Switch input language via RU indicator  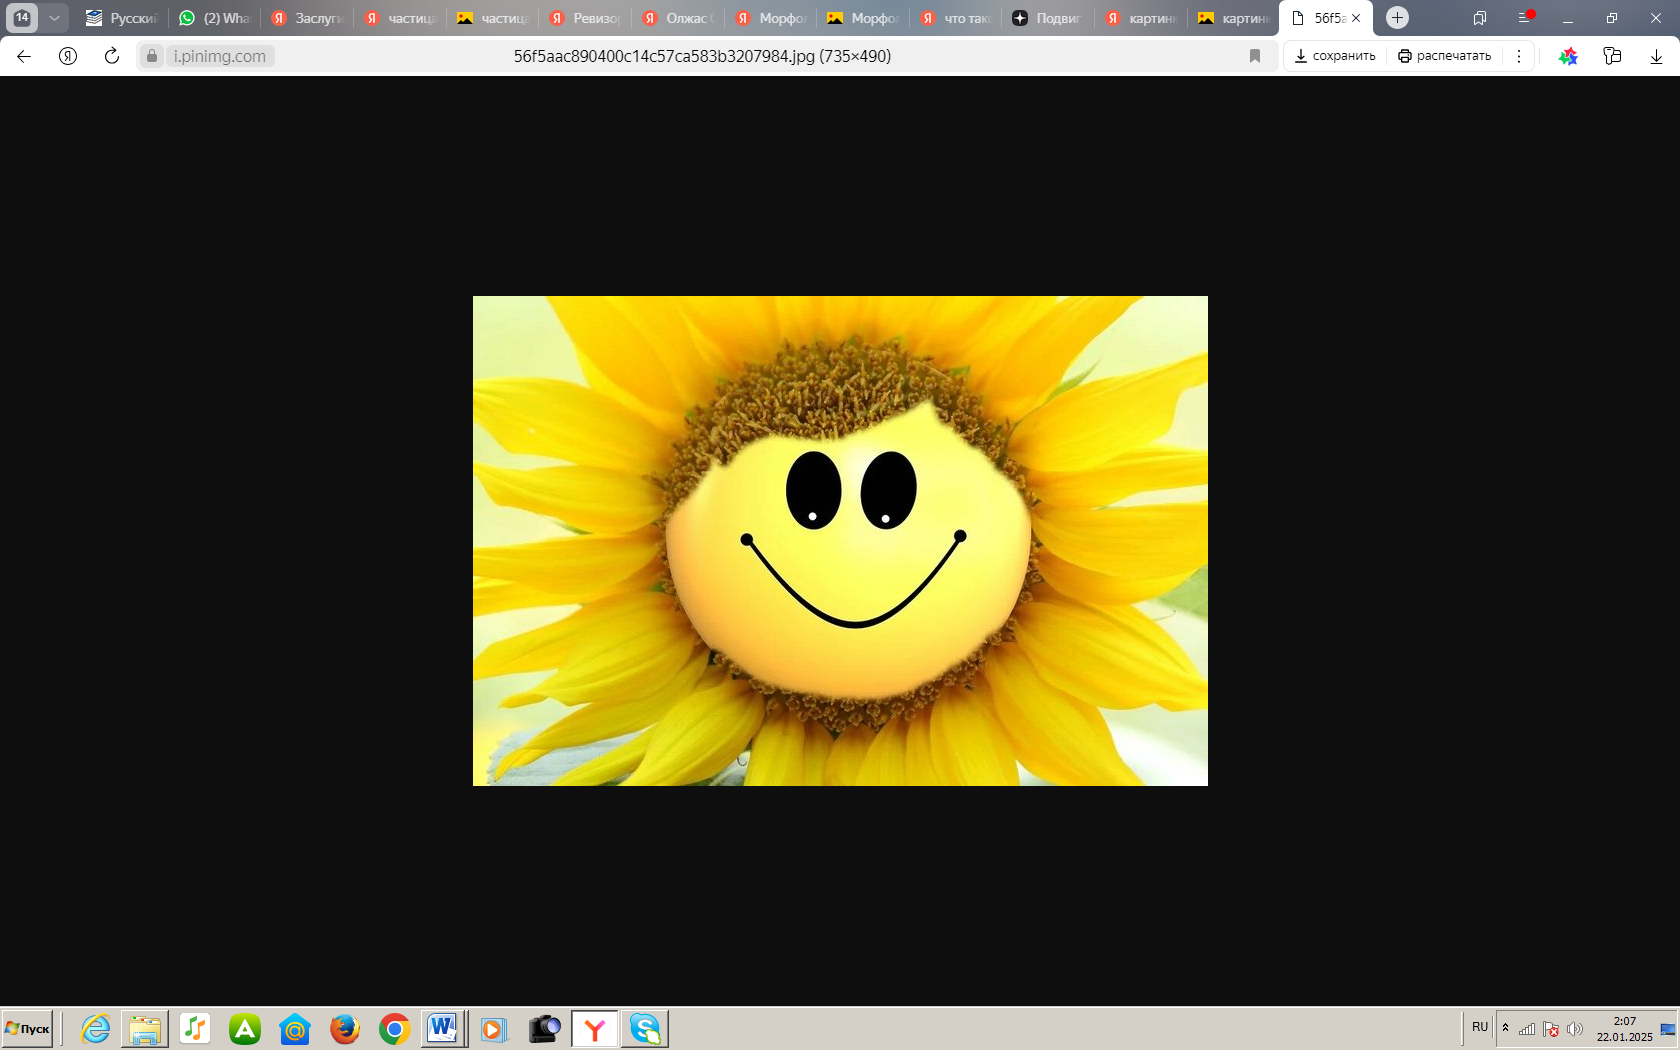point(1480,1027)
